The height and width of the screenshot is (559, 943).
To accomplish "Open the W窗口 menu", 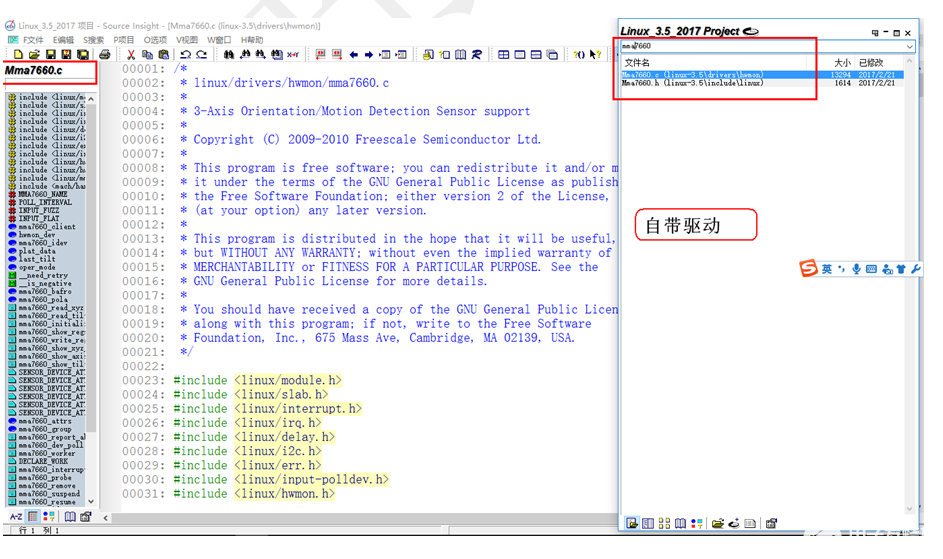I will (x=219, y=40).
